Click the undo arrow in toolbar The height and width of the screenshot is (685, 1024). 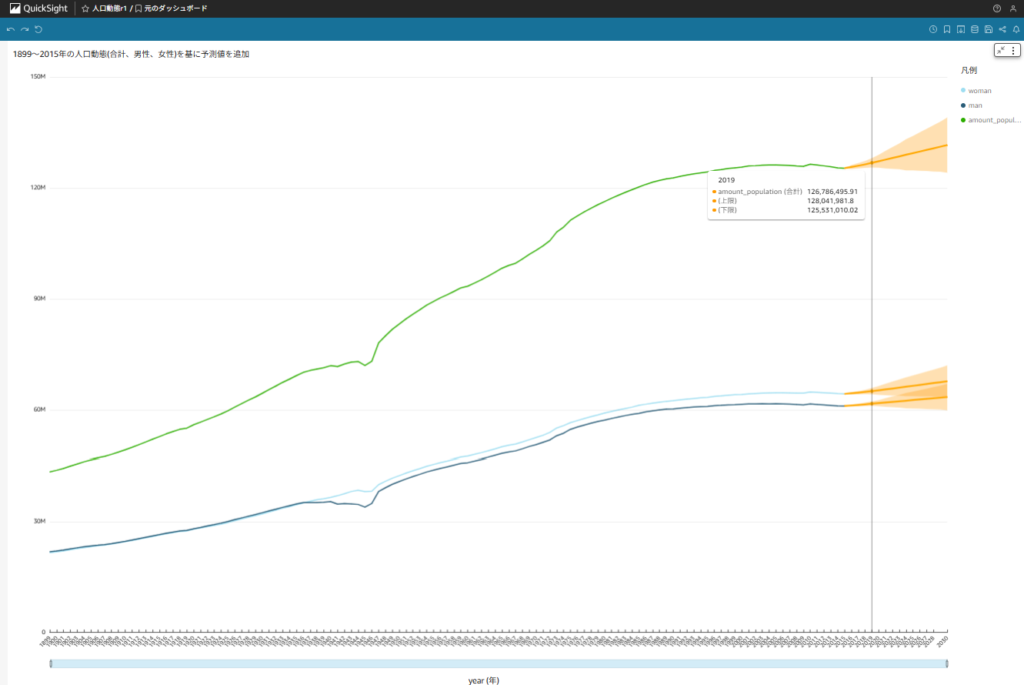[x=10, y=29]
